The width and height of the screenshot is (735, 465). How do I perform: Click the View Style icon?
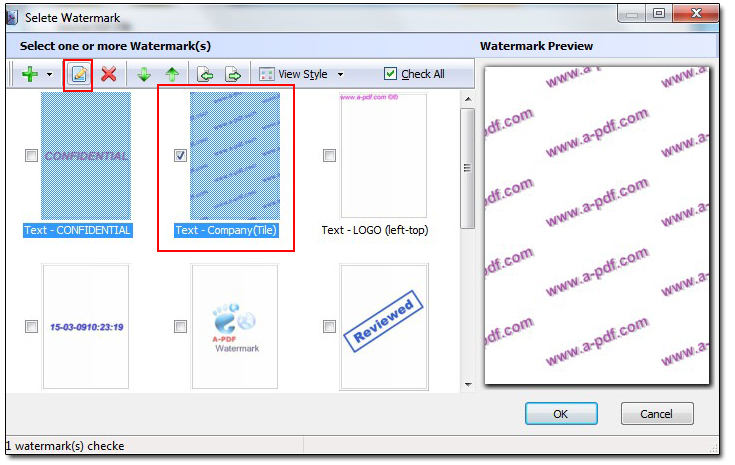(266, 74)
